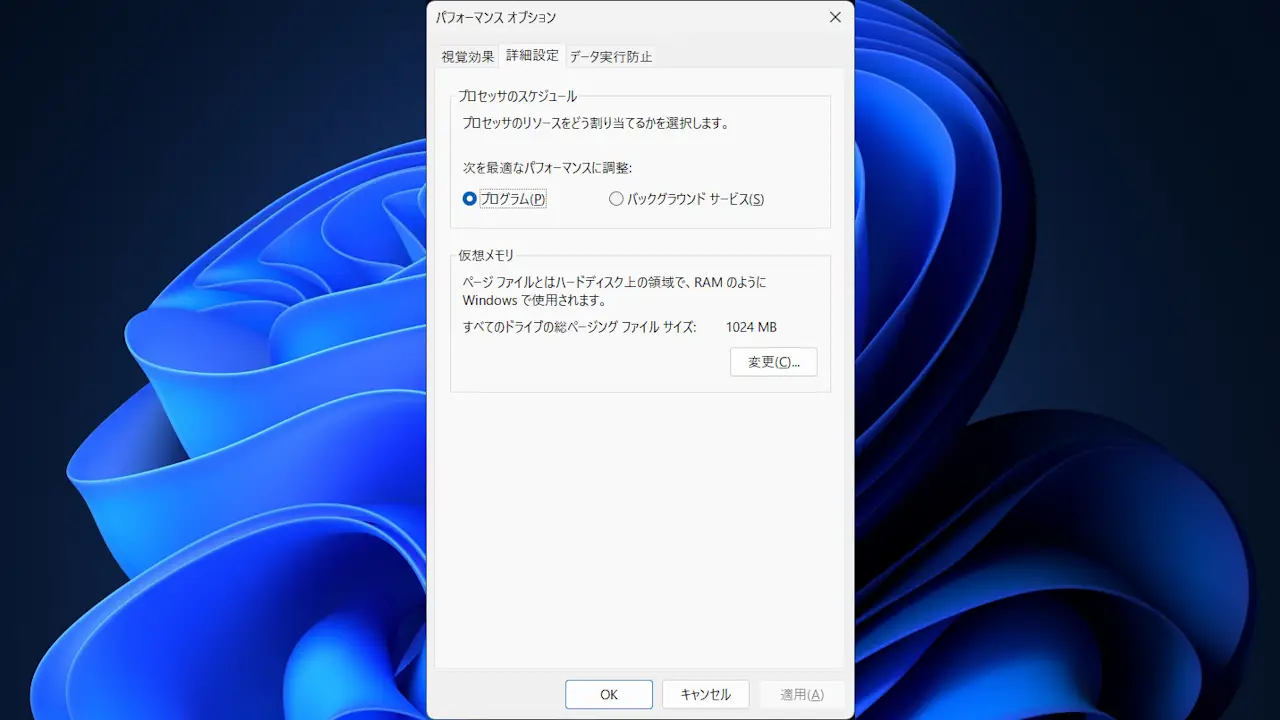
Task: Click the プロセッサのスケジュール group heading
Action: [x=517, y=96]
